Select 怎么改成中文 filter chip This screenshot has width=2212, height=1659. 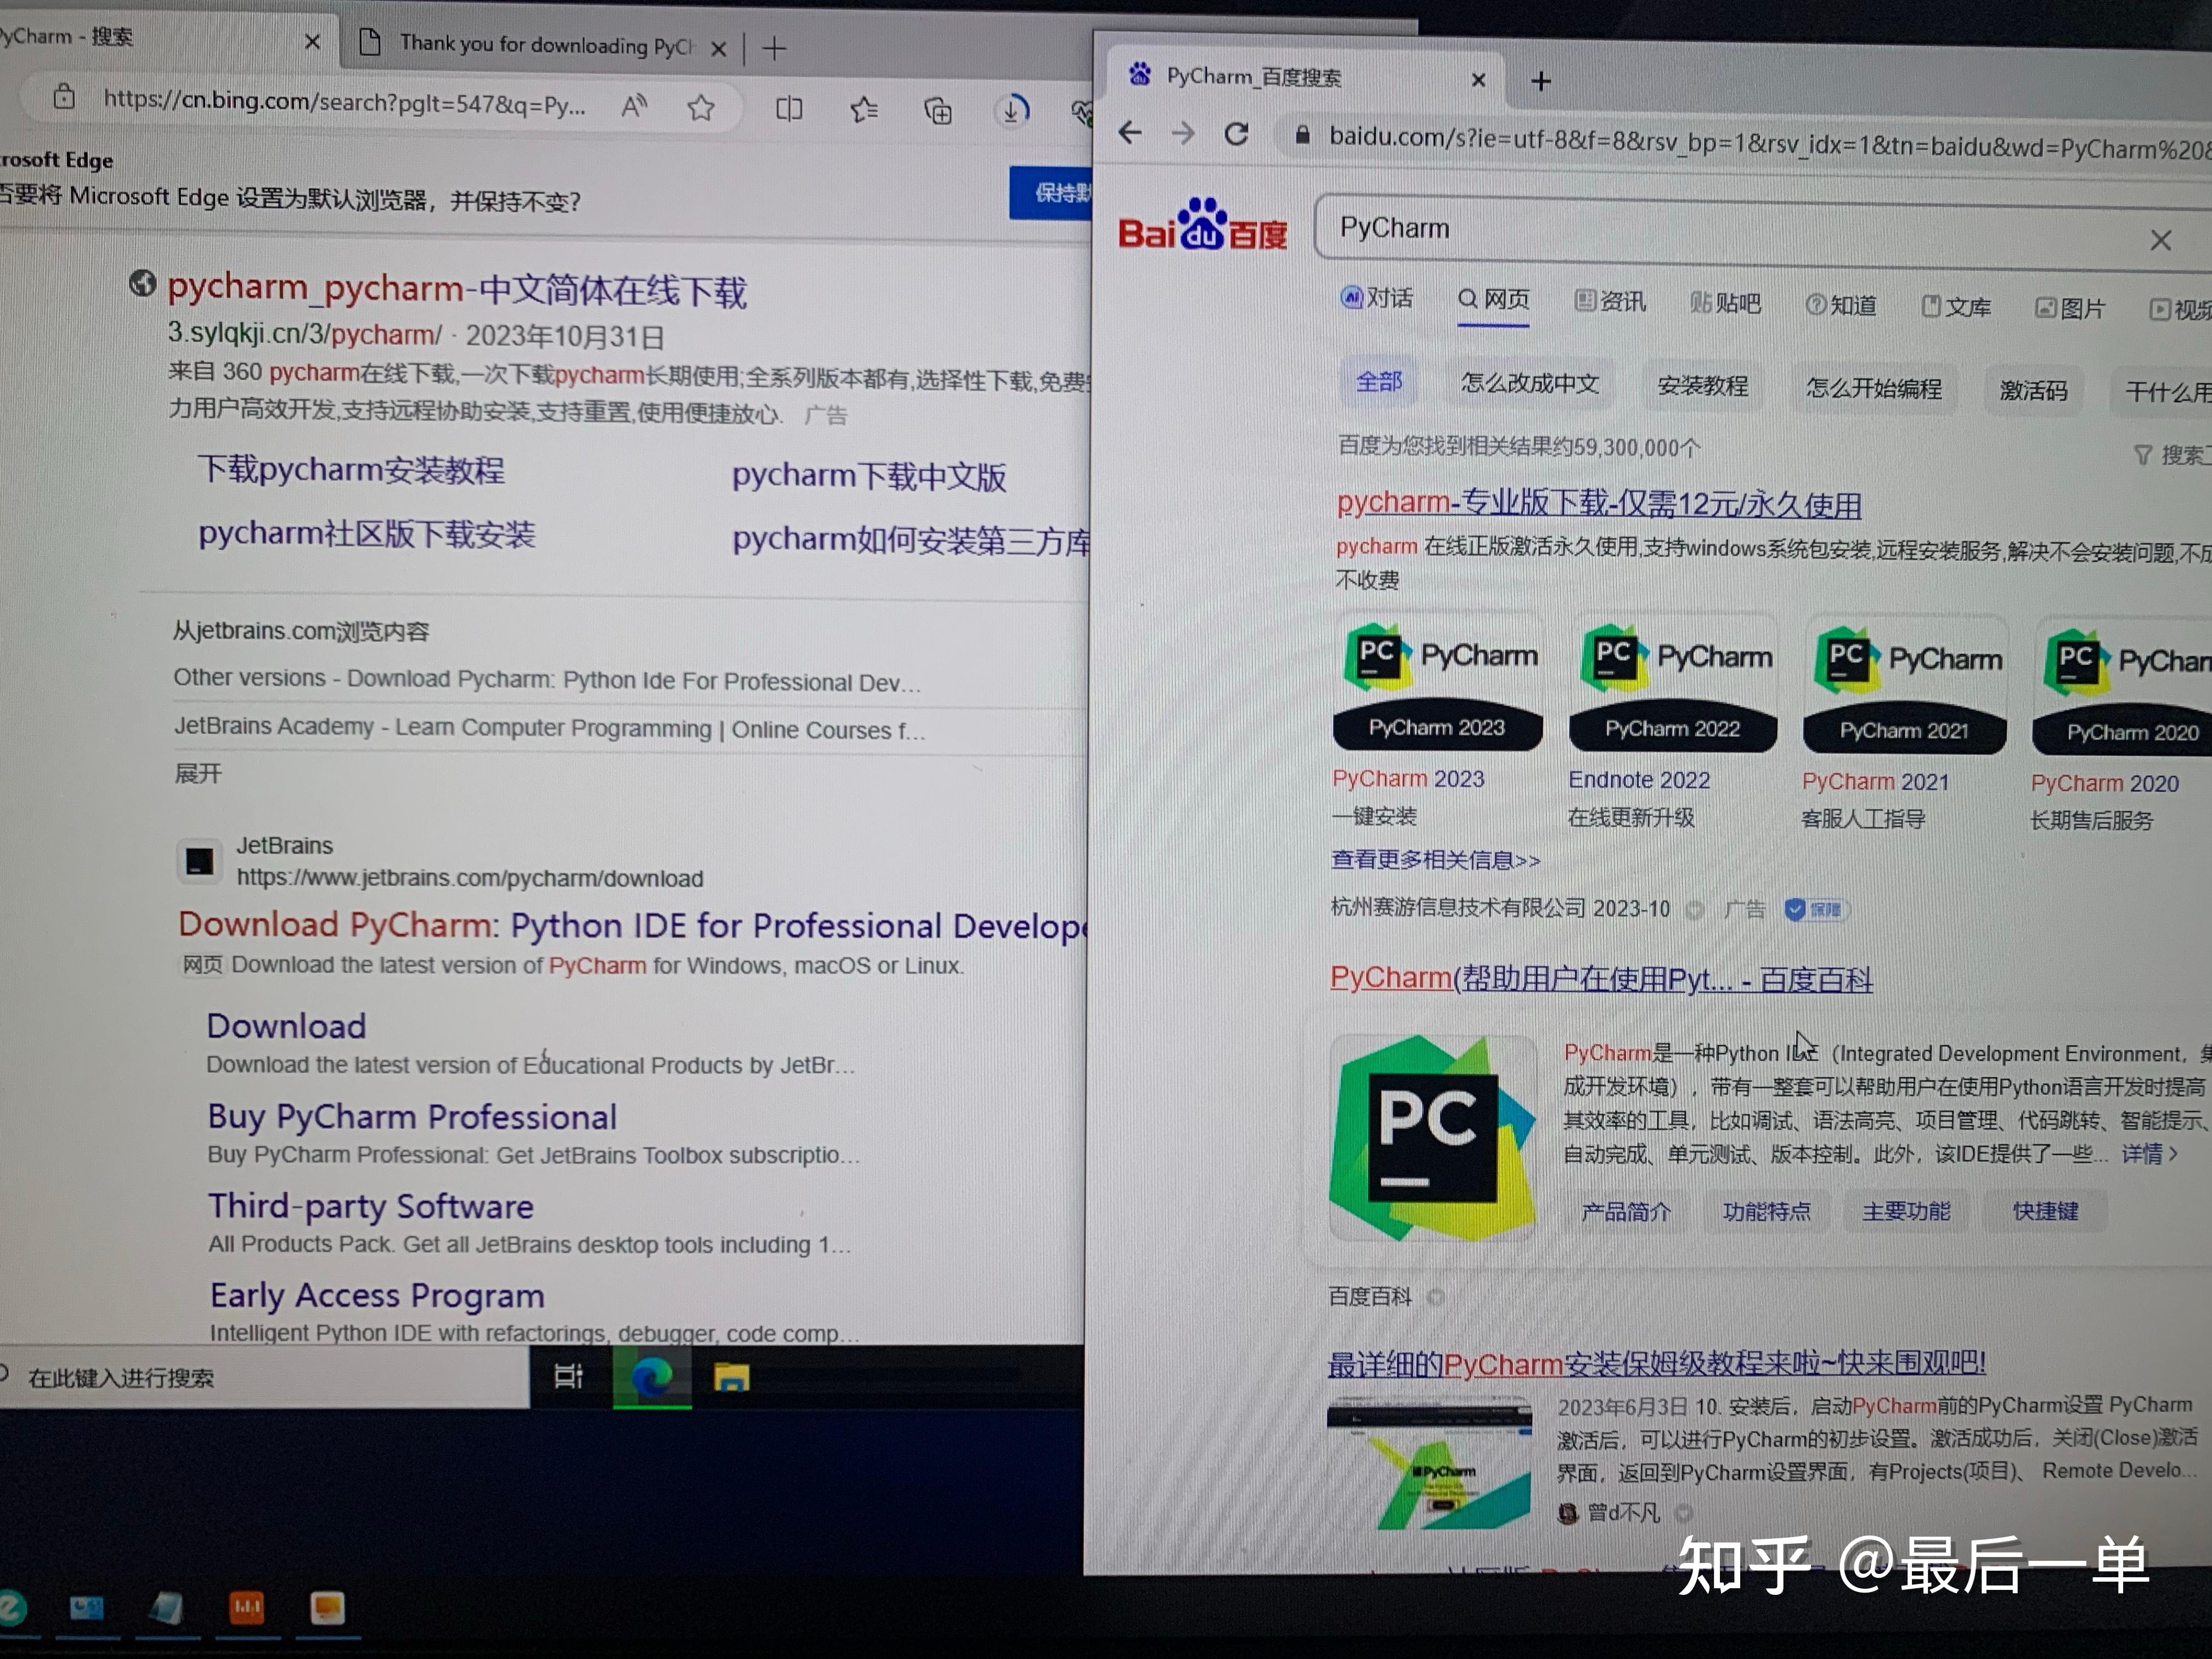pos(1530,383)
